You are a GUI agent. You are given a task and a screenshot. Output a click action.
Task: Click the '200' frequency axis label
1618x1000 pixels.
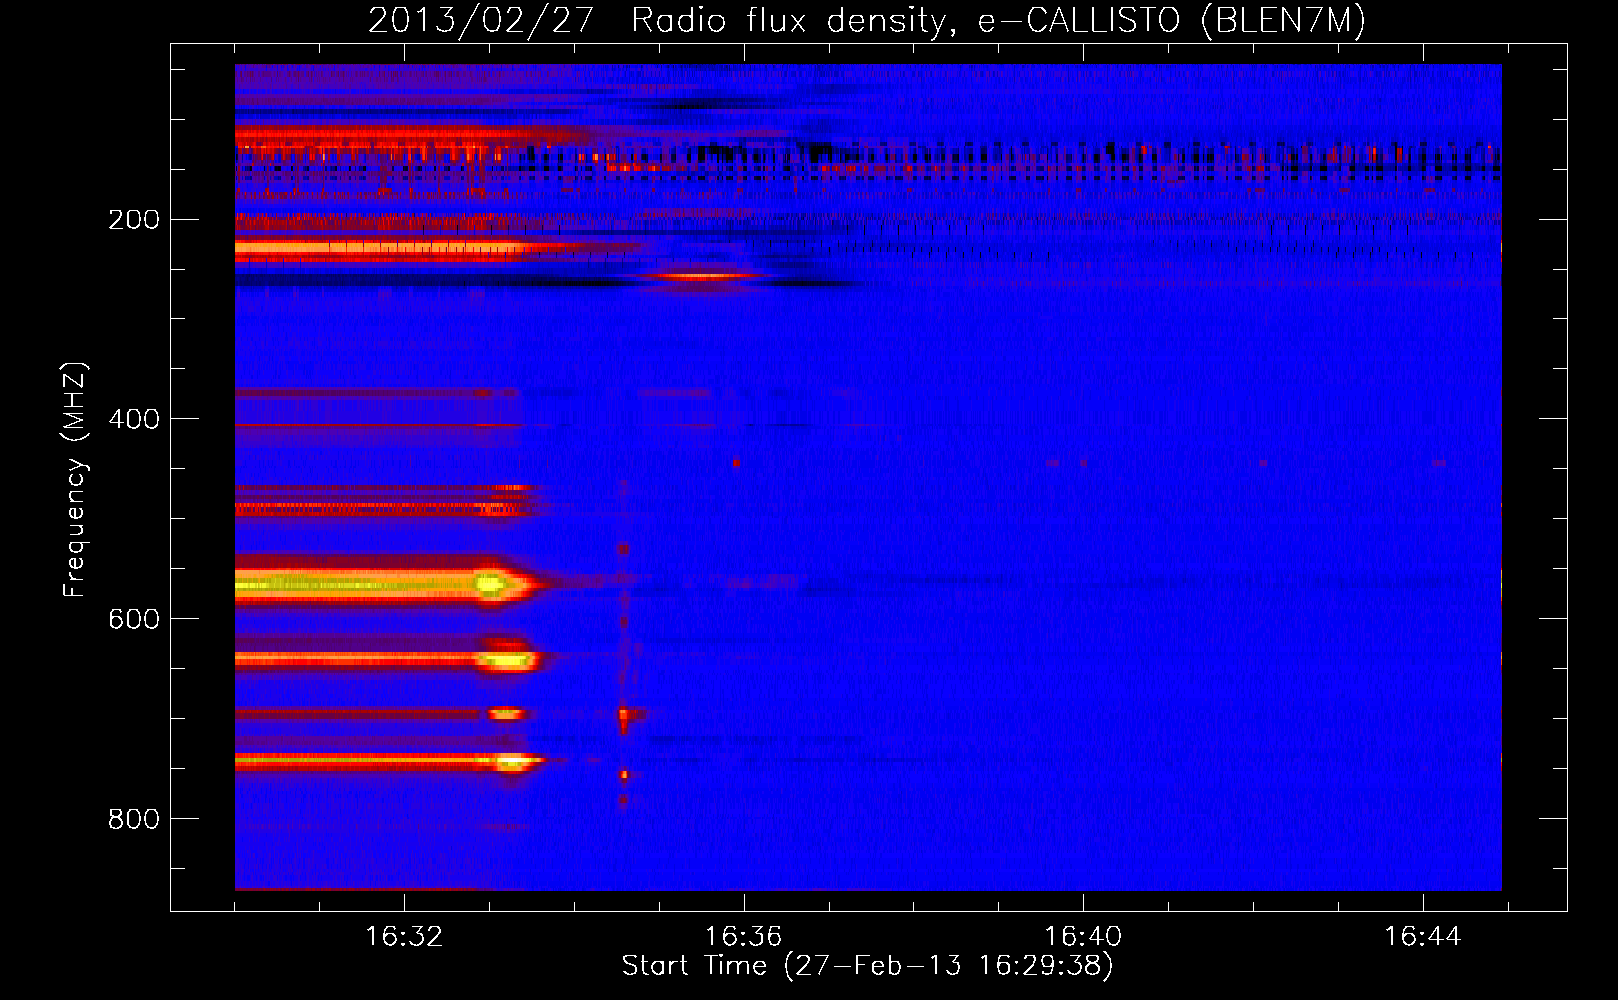click(x=134, y=220)
